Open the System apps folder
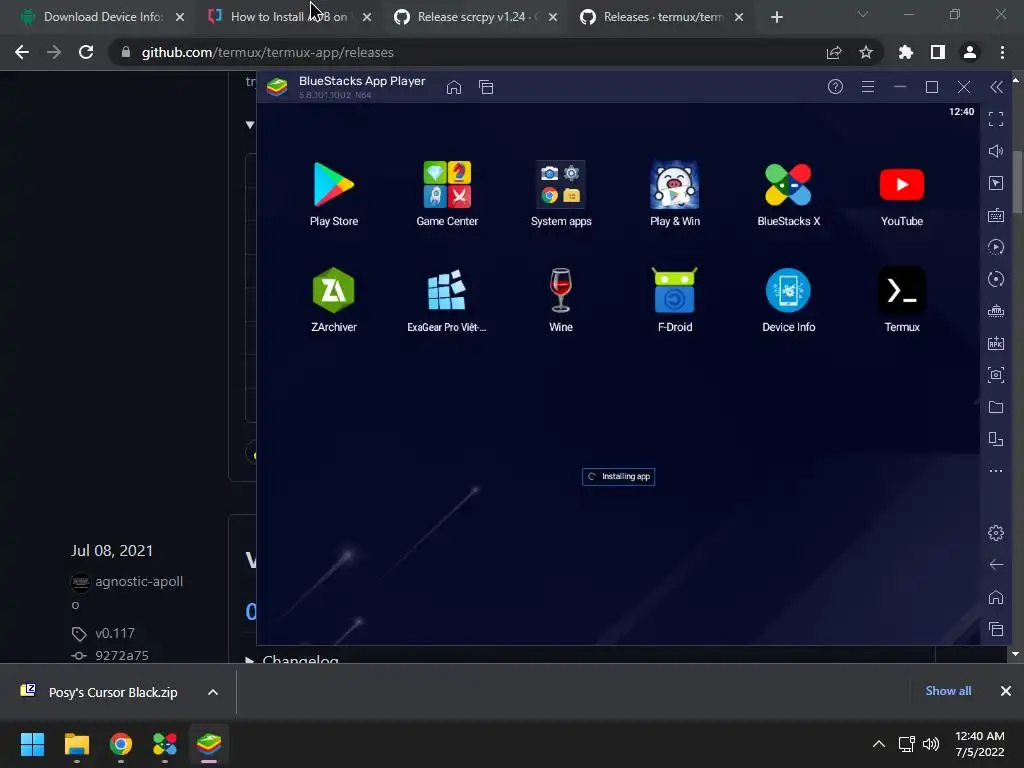Screen dimensions: 1024x768 click(561, 193)
